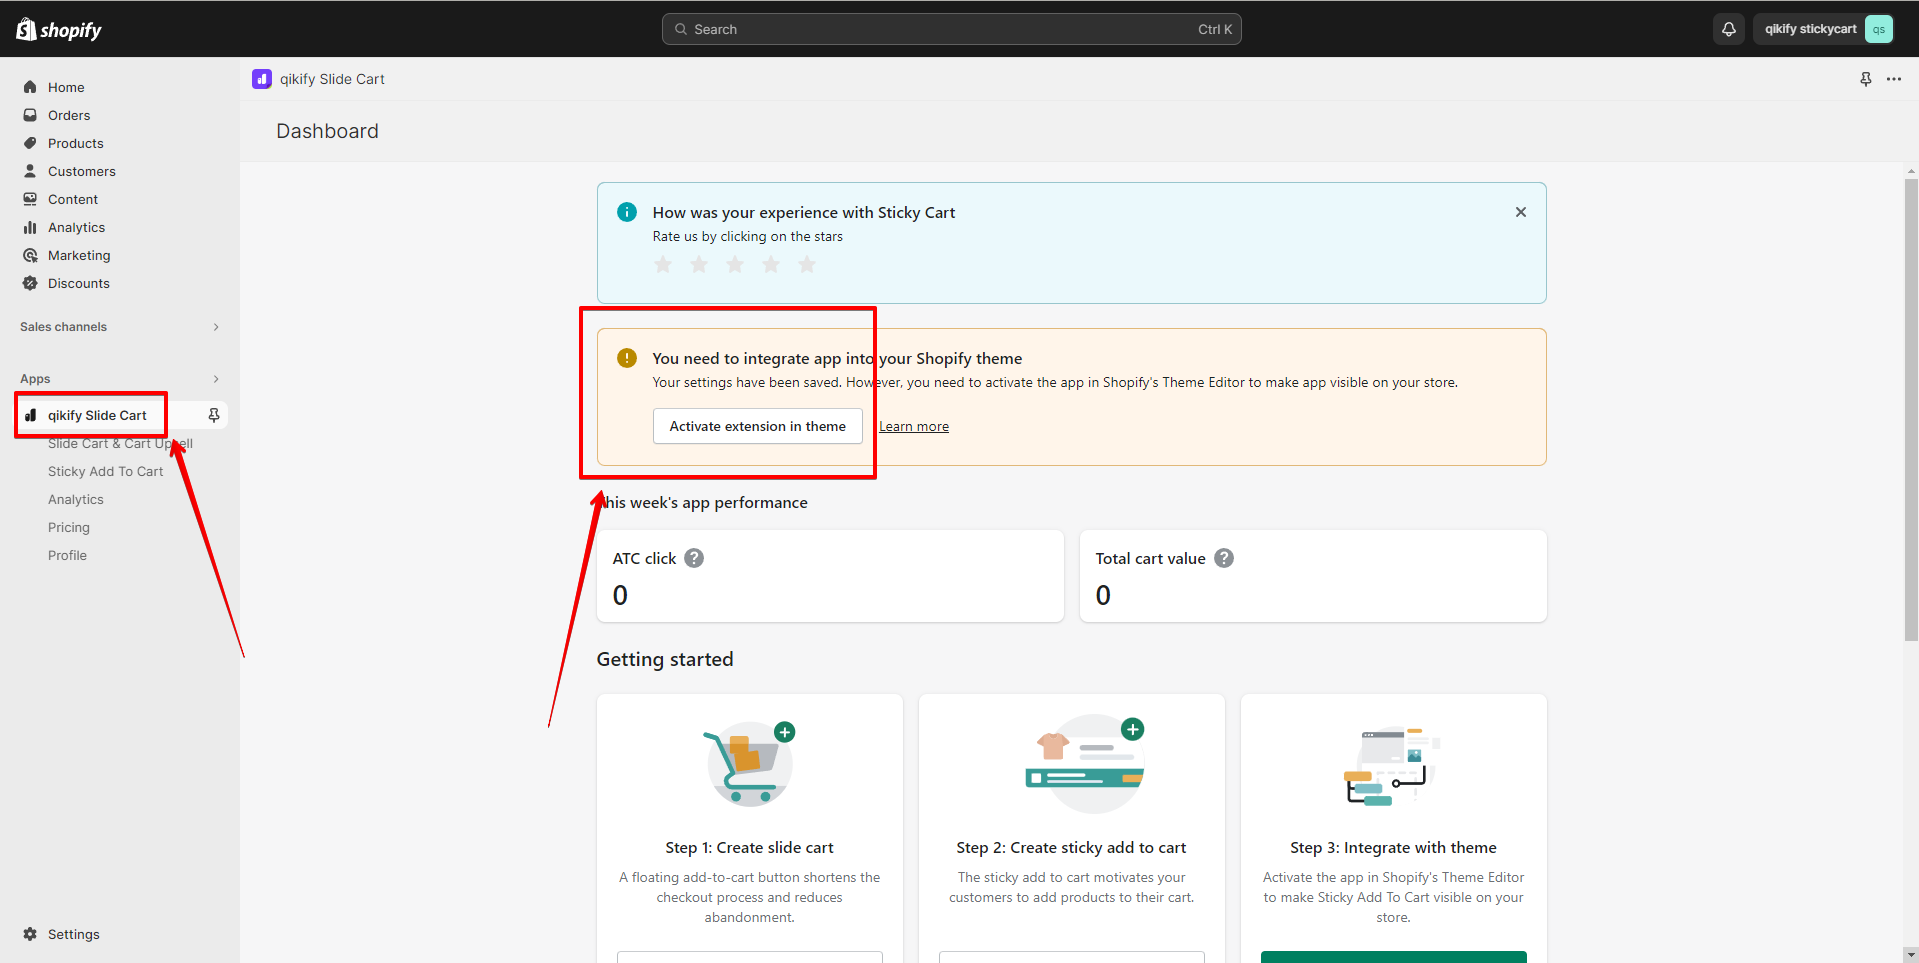The width and height of the screenshot is (1919, 963).
Task: Pin app using header pin icon
Action: click(1866, 79)
